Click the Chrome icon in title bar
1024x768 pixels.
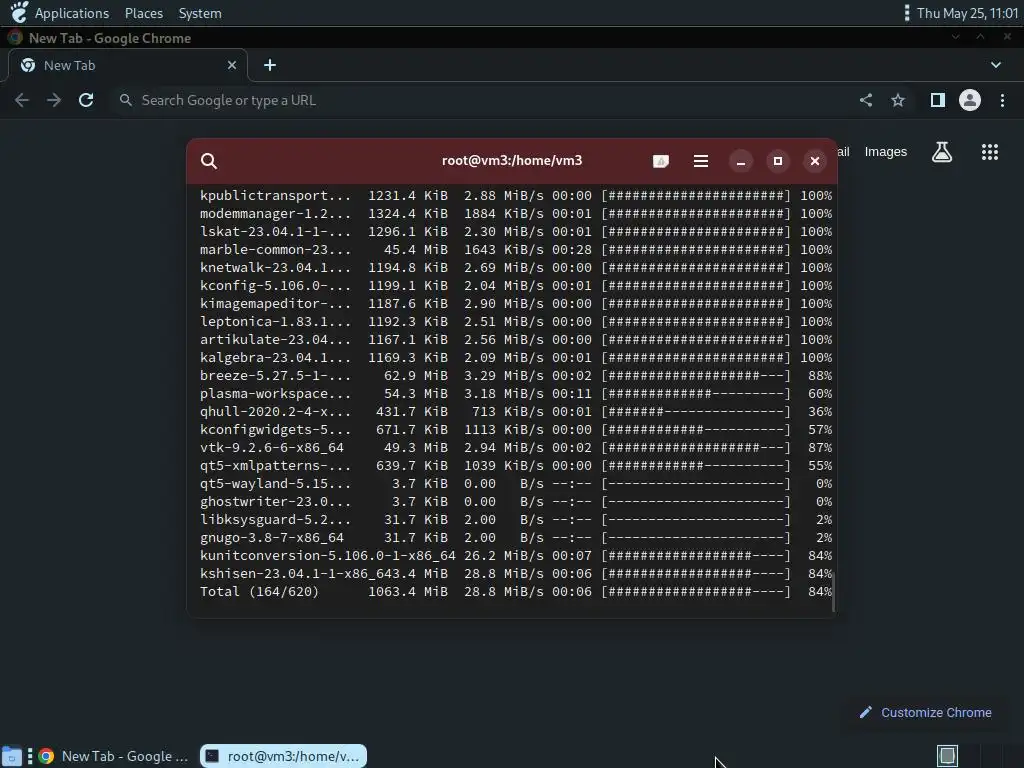pos(15,38)
